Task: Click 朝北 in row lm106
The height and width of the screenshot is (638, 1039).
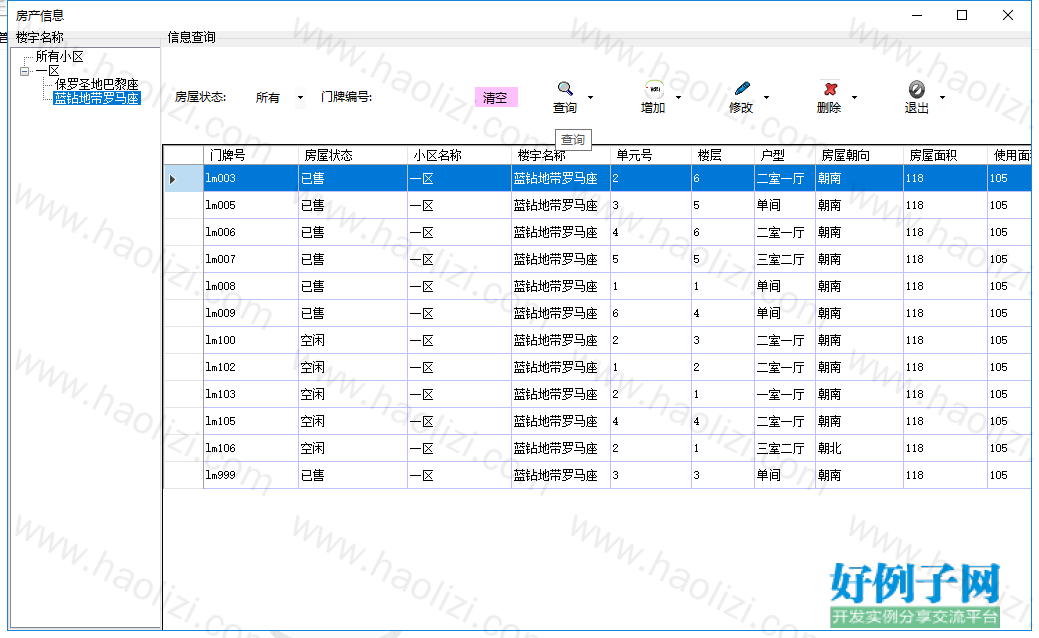Action: click(x=859, y=449)
